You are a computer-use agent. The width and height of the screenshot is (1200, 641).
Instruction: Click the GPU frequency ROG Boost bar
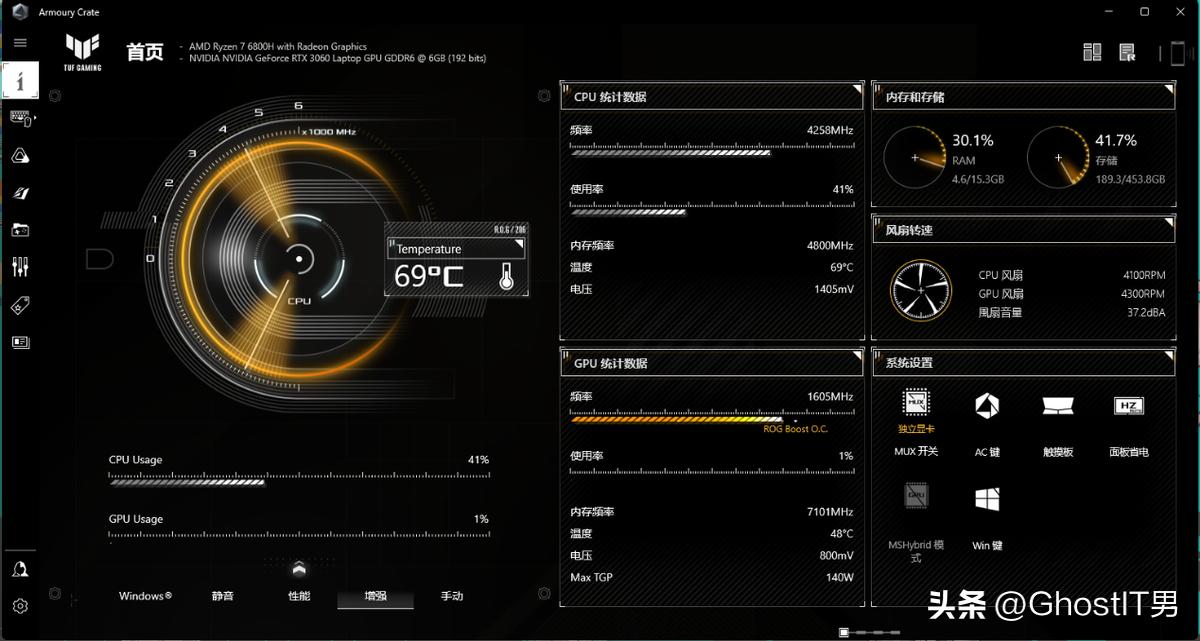click(x=711, y=418)
